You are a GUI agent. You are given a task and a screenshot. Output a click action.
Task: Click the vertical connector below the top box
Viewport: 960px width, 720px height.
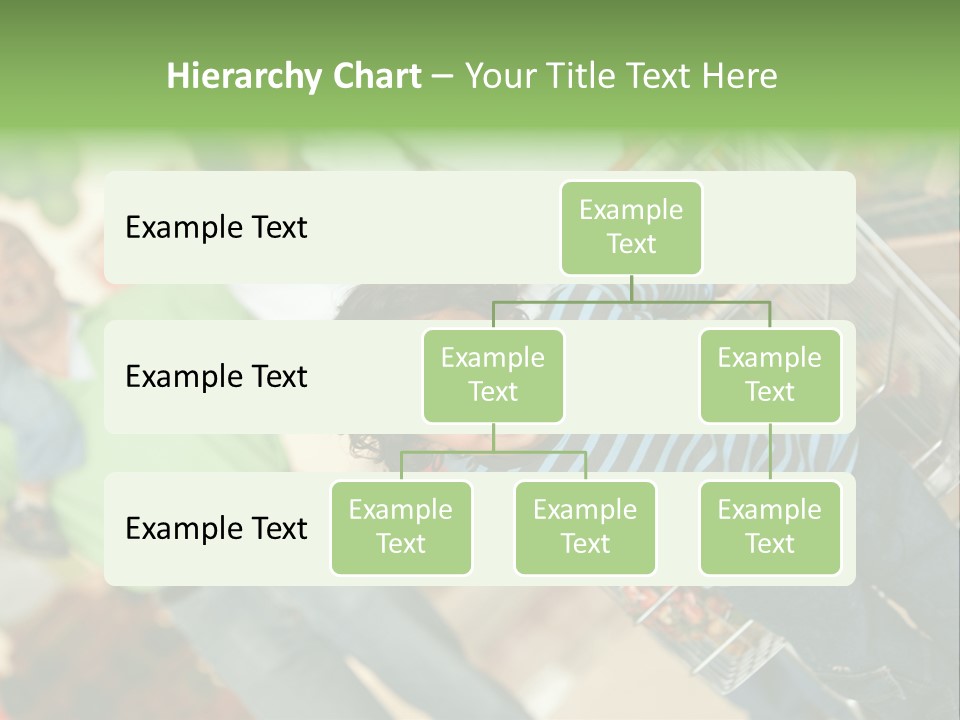pos(631,287)
